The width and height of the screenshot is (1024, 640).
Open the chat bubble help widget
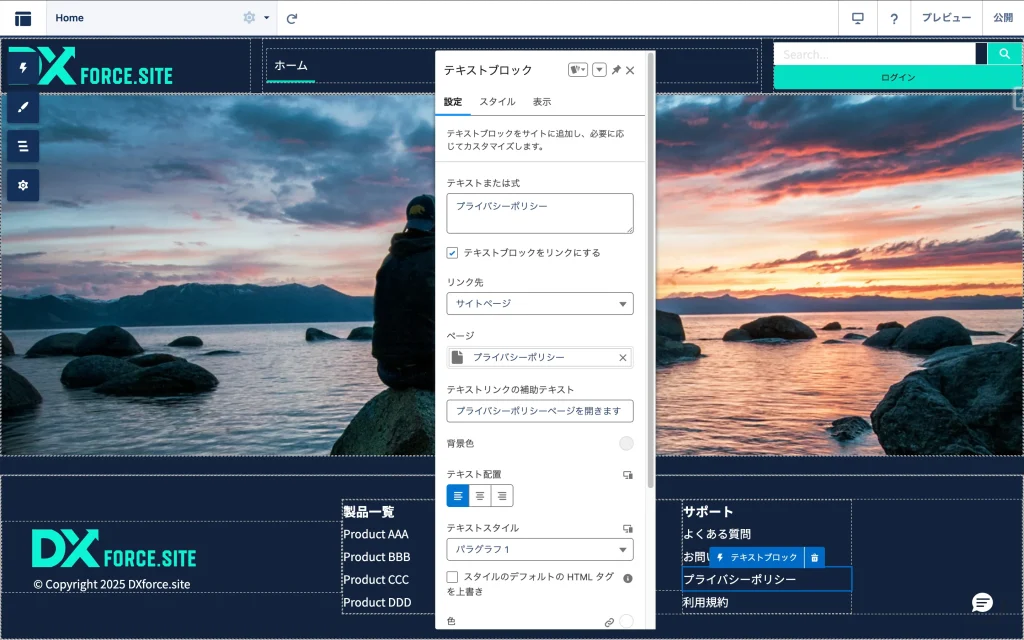click(982, 602)
